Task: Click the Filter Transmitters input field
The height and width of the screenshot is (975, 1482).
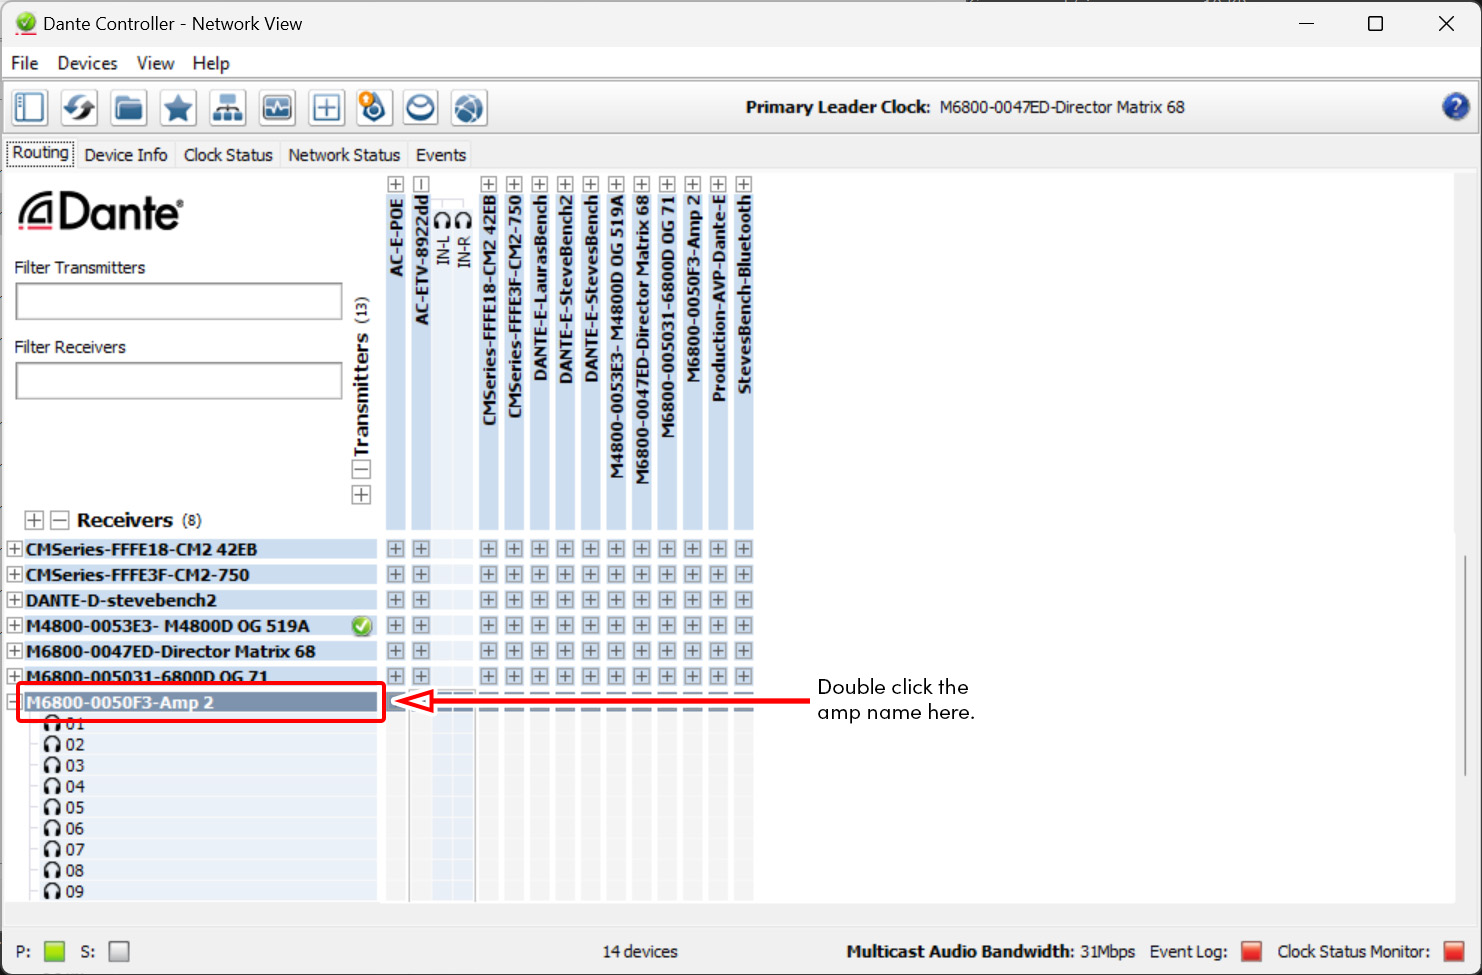Action: [x=179, y=301]
